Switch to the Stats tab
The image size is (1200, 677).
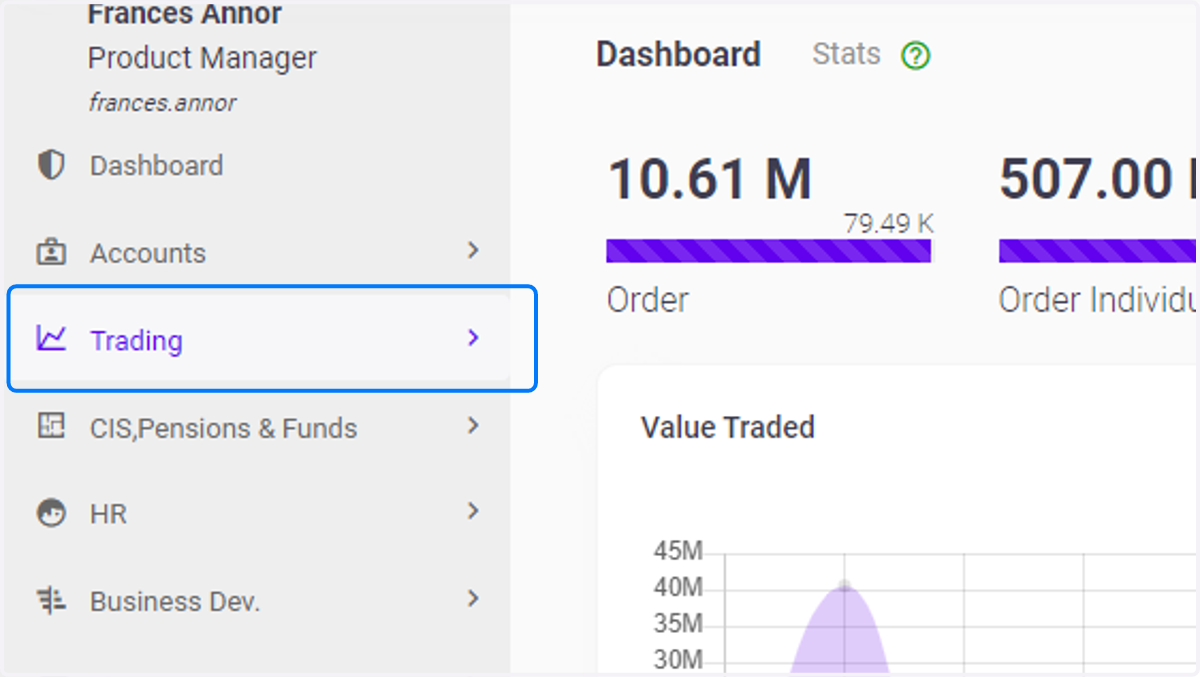coord(847,54)
